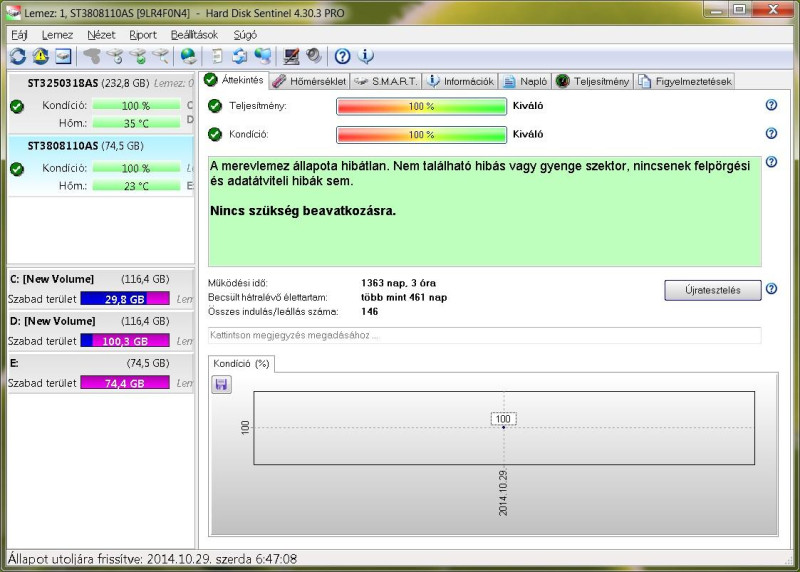Click the E: partition heading
The width and height of the screenshot is (800, 572).
[x=14, y=363]
